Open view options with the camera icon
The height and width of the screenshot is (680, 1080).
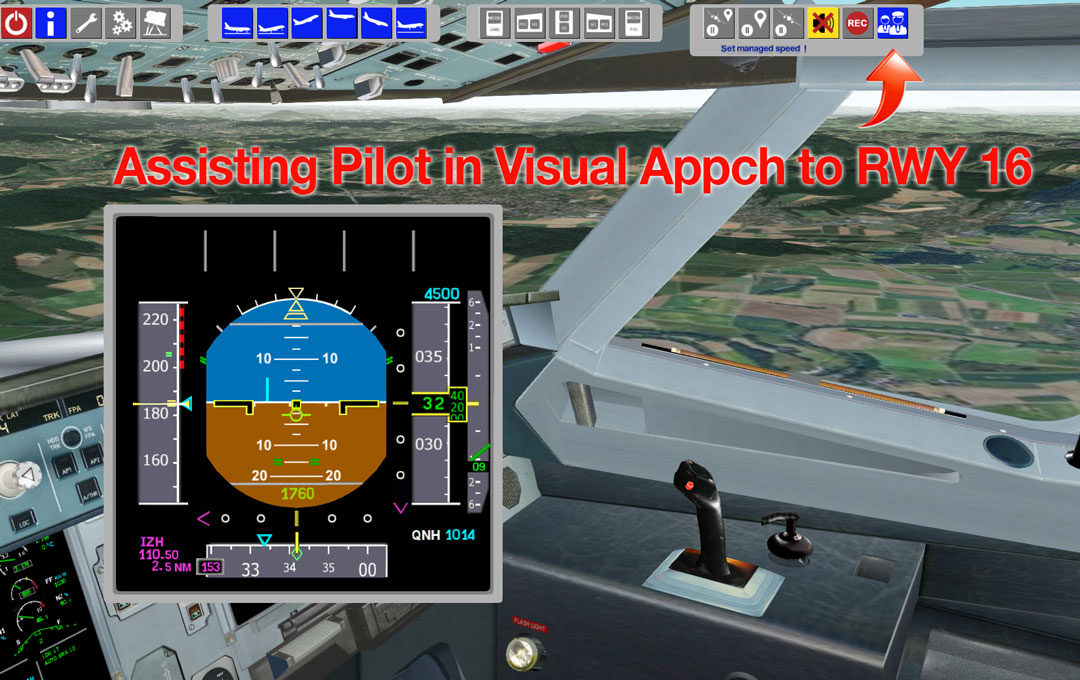click(x=155, y=22)
